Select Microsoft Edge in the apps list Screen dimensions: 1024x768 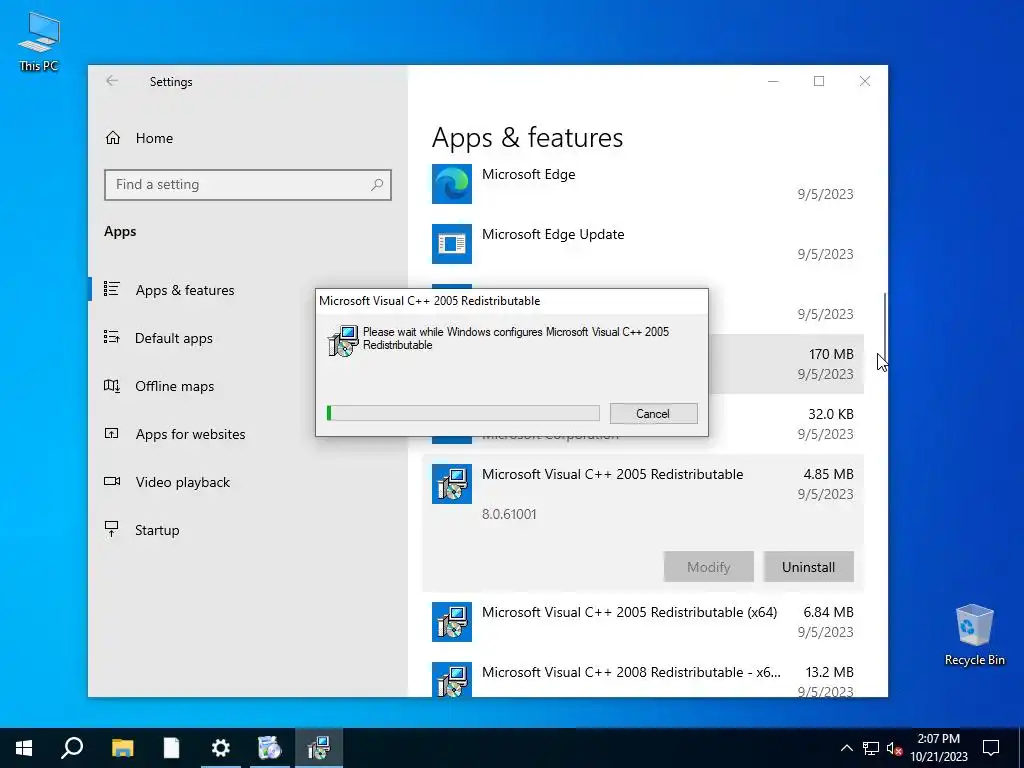click(643, 184)
